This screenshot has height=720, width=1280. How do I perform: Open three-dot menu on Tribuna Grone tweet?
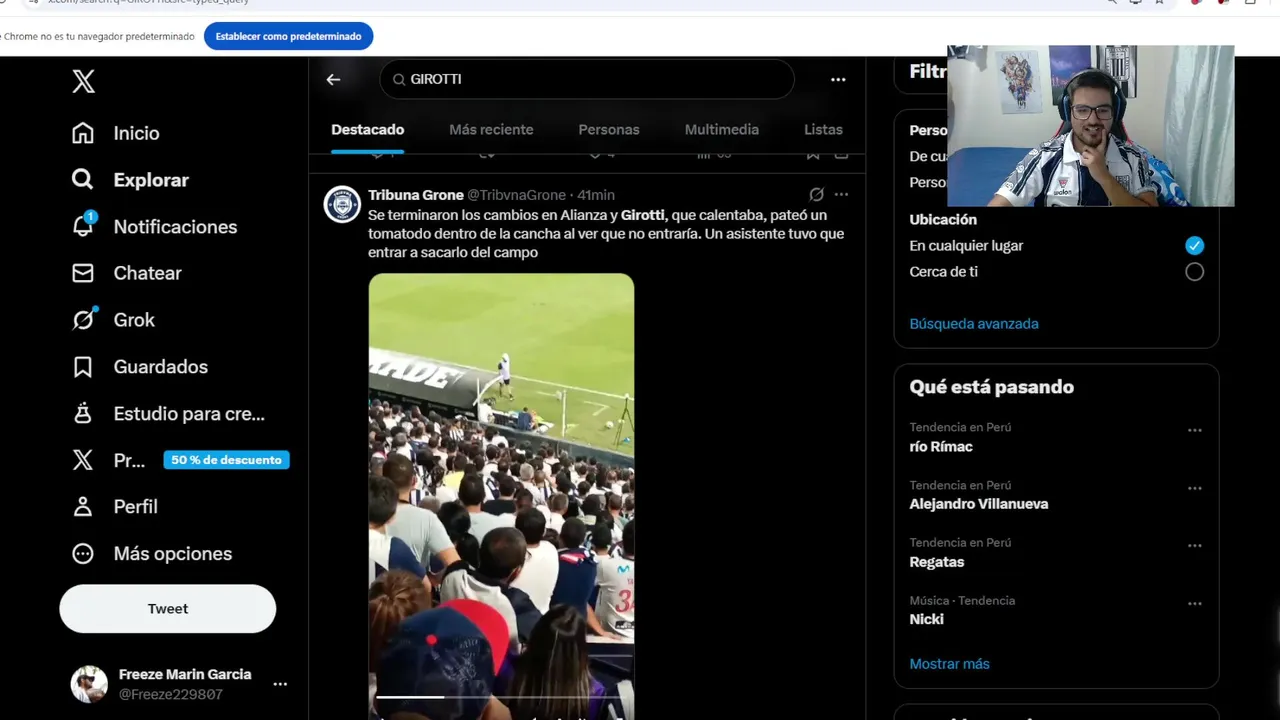pos(841,195)
